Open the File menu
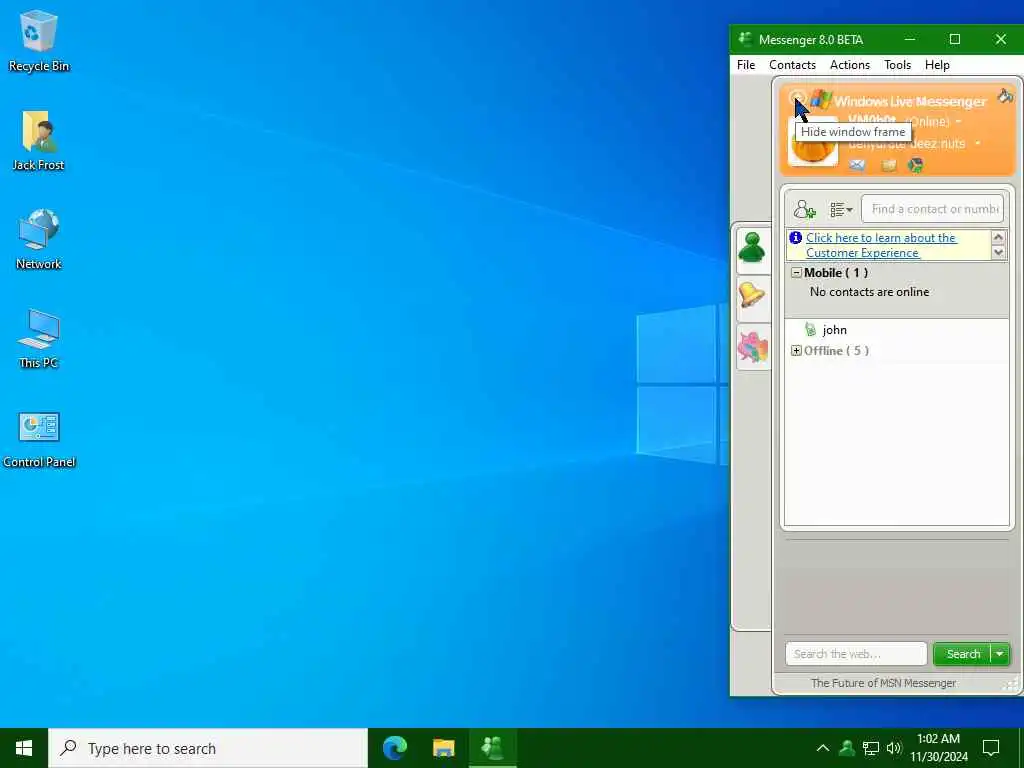The width and height of the screenshot is (1024, 768). click(x=746, y=65)
